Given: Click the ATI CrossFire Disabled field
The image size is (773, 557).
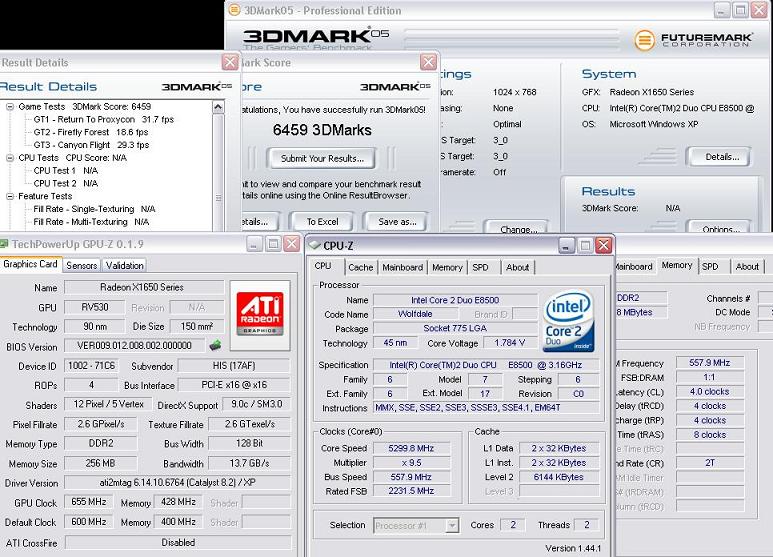Looking at the screenshot, I should 178,542.
